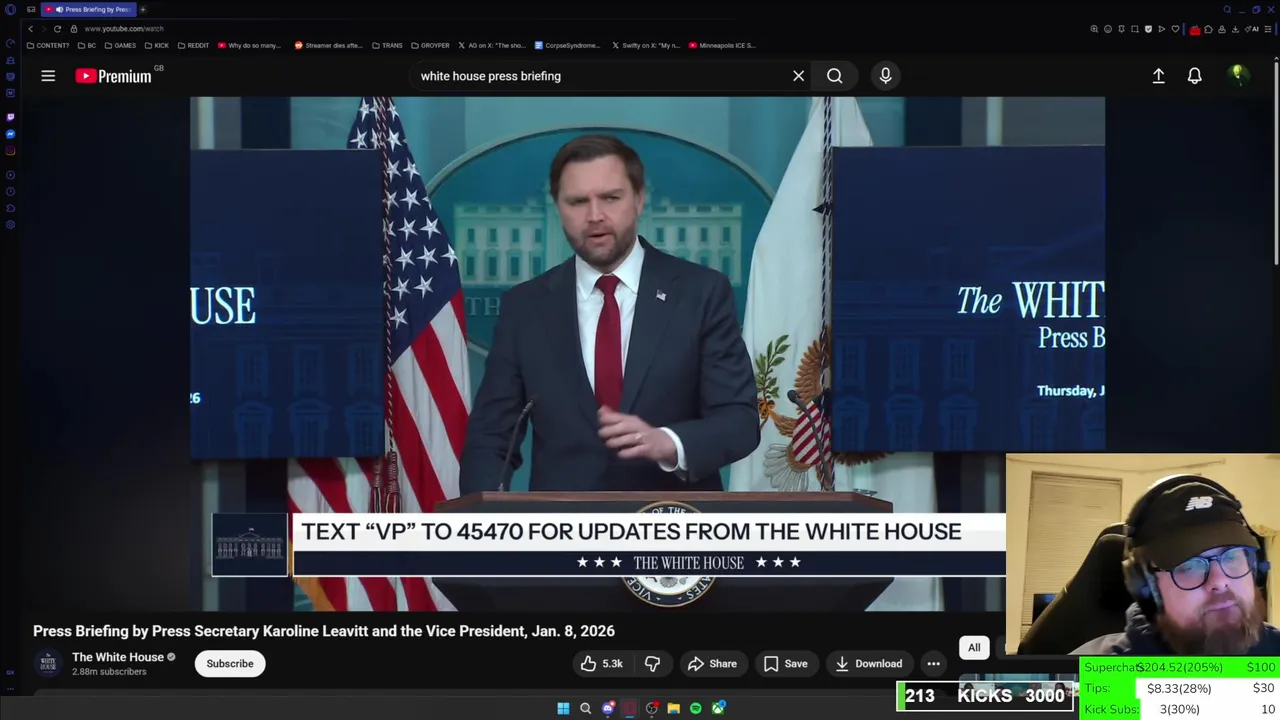Viewport: 1280px width, 720px height.
Task: Open The White House channel avatar
Action: coord(48,664)
